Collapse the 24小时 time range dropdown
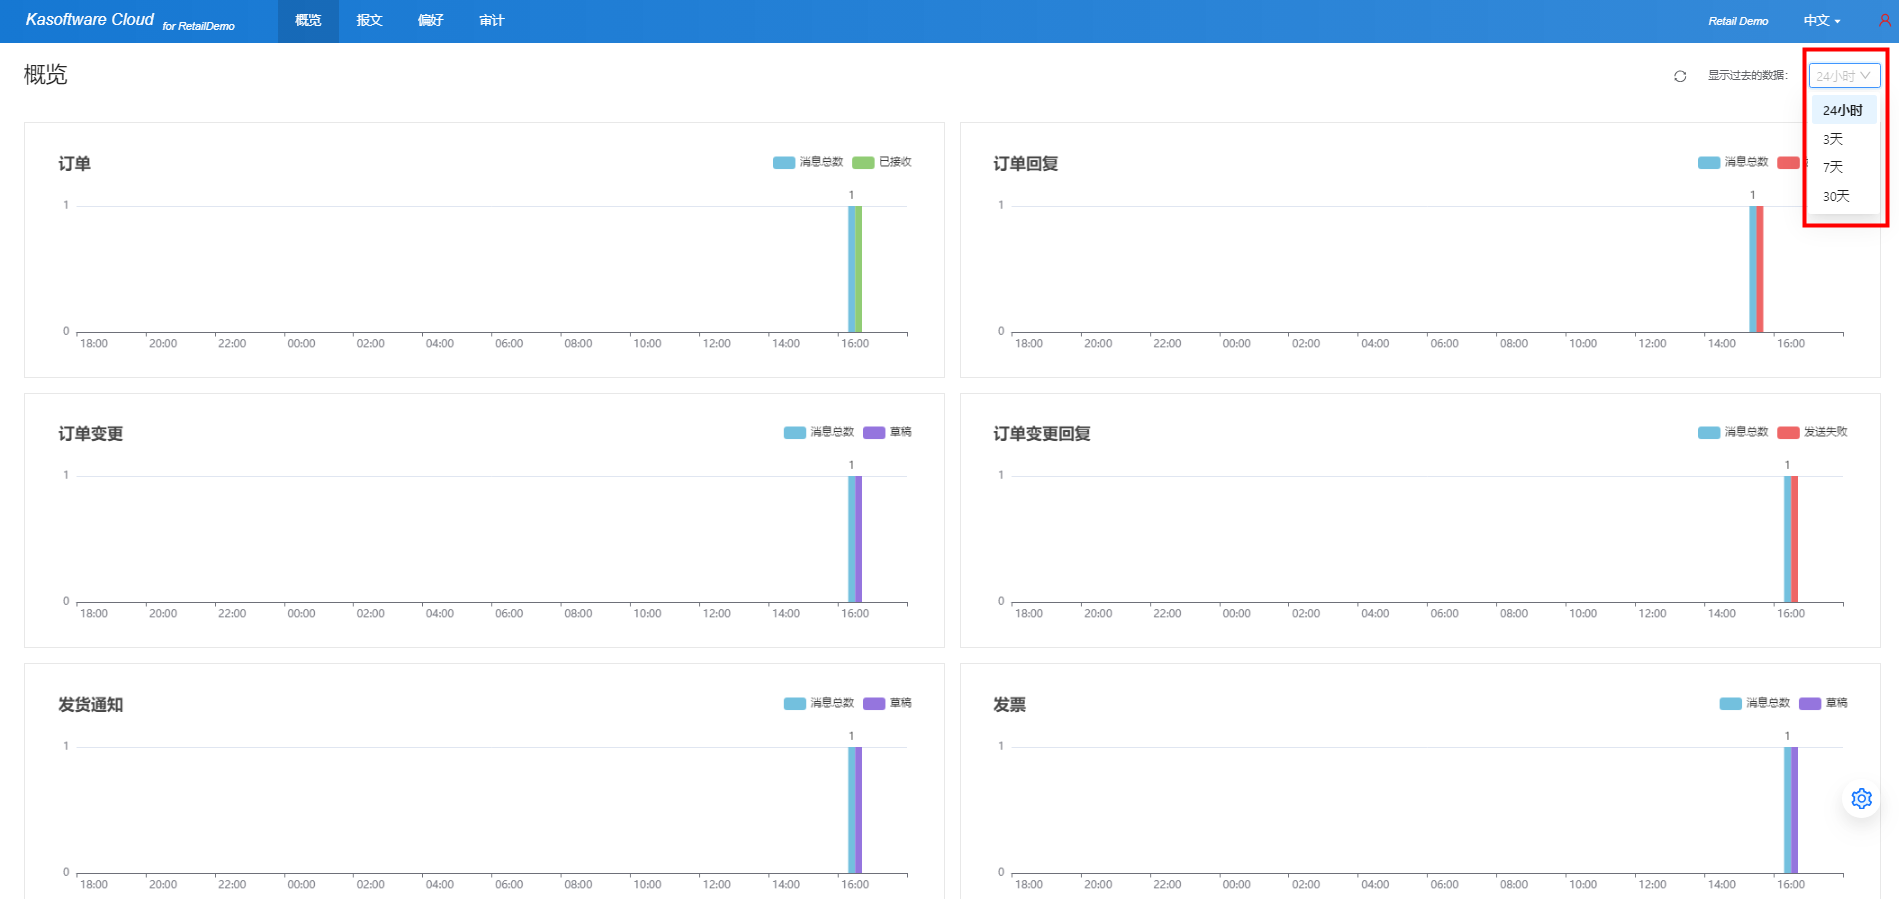 [x=1844, y=76]
